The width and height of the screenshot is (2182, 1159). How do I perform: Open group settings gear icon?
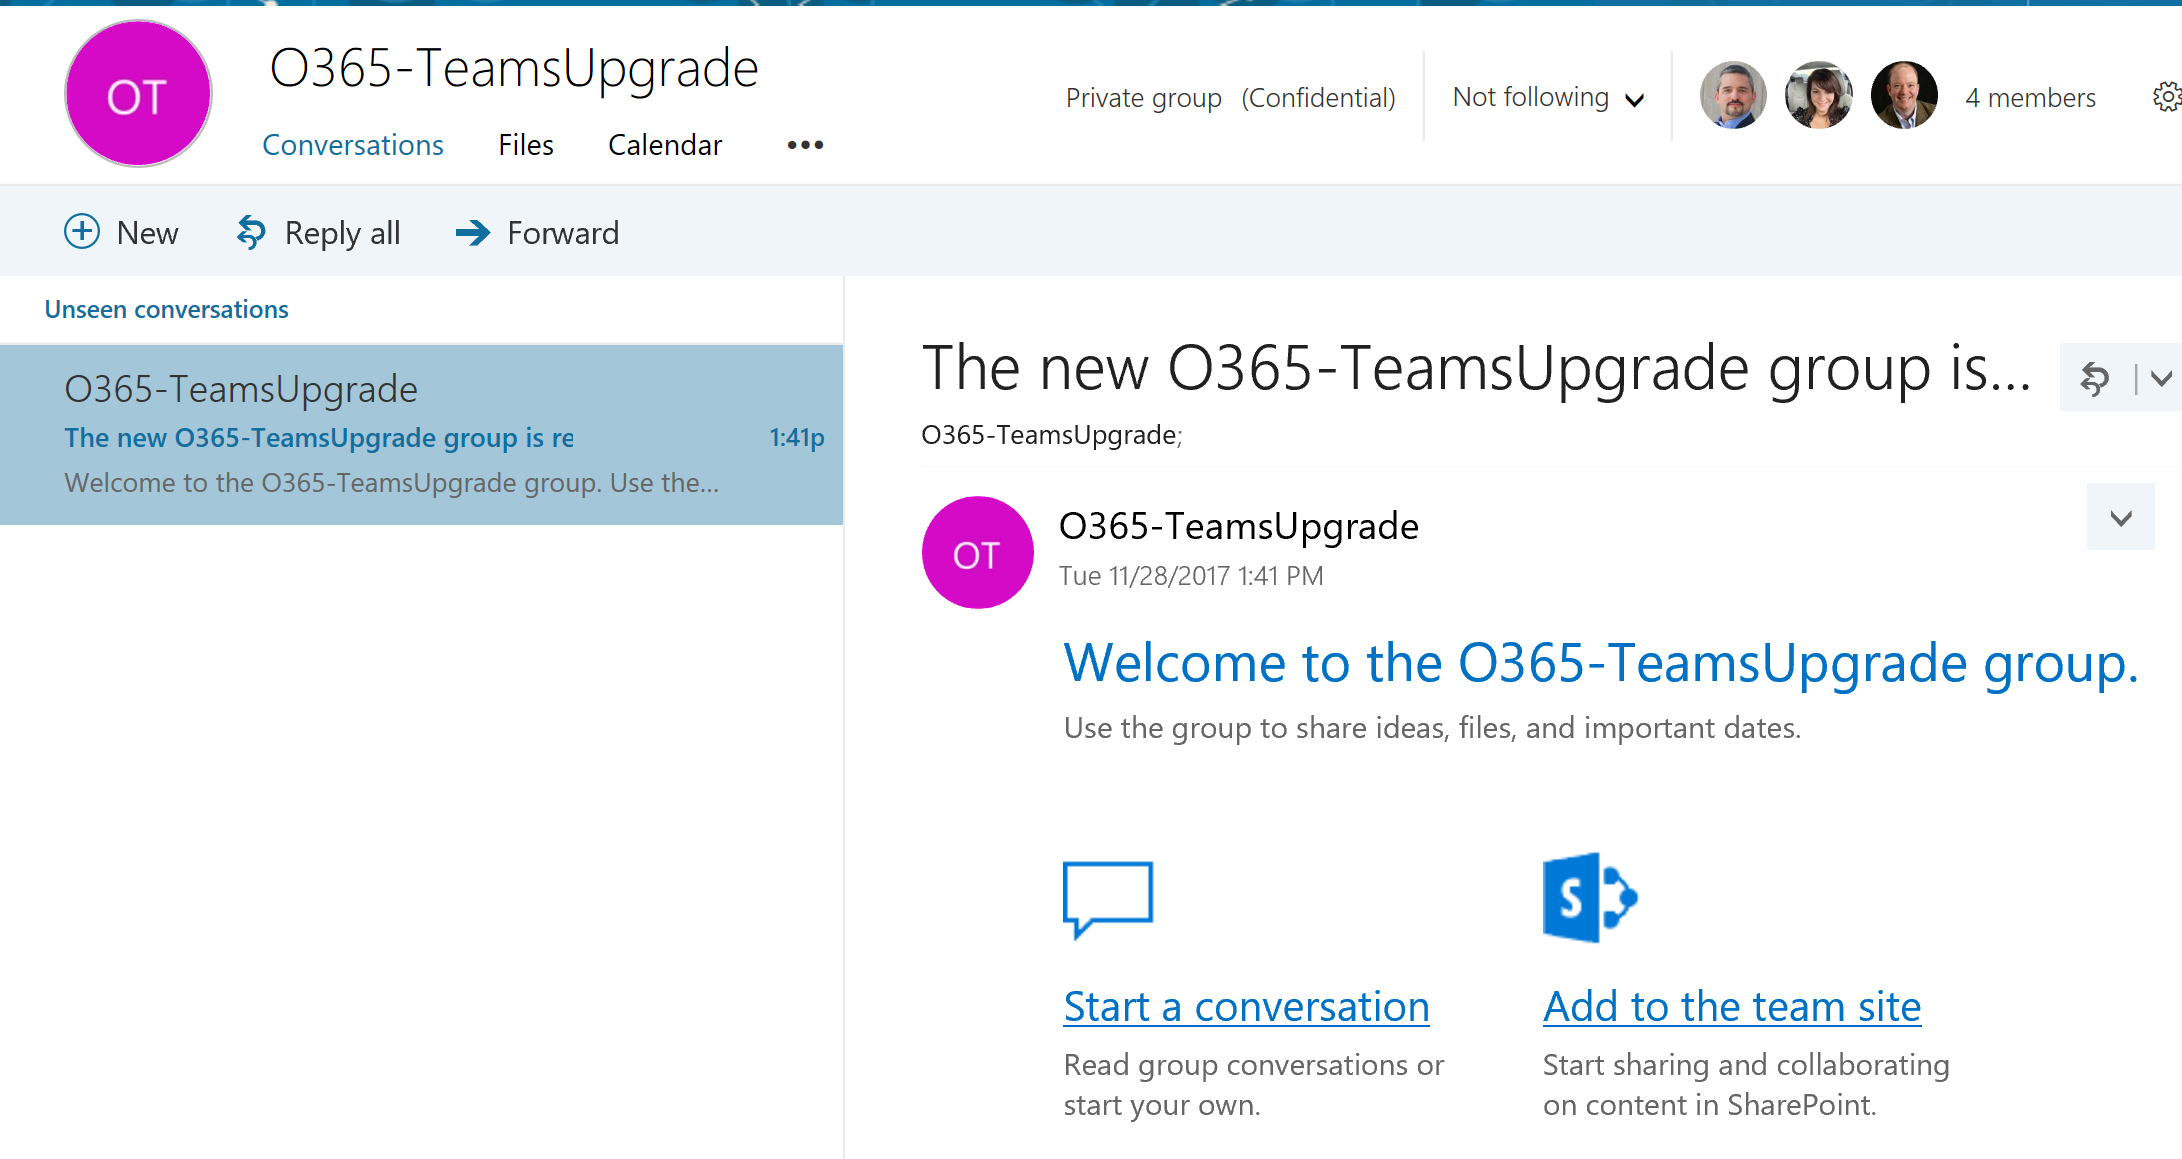coord(2167,97)
